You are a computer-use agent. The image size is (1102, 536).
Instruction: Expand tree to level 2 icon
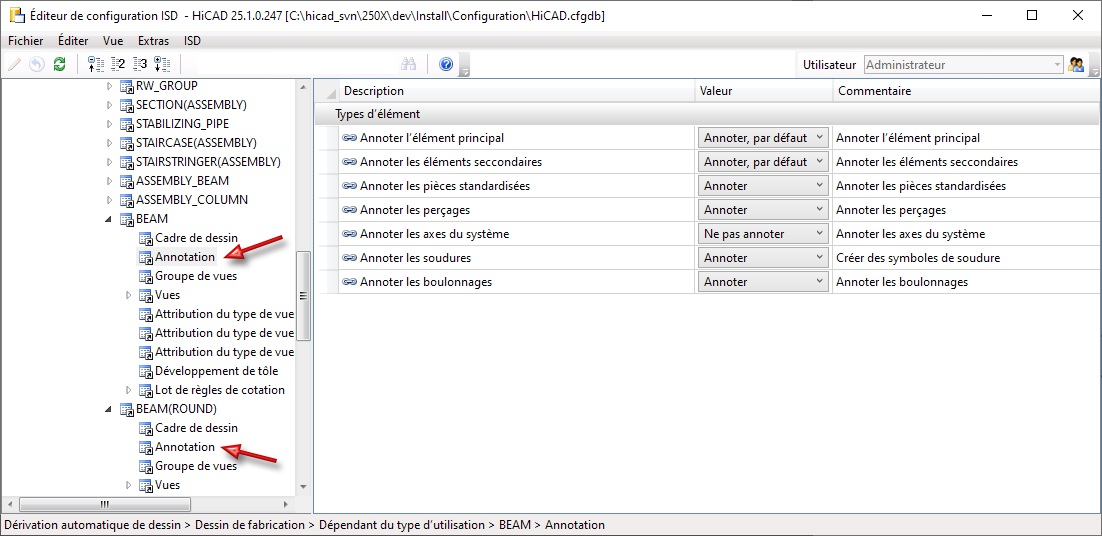click(x=118, y=65)
